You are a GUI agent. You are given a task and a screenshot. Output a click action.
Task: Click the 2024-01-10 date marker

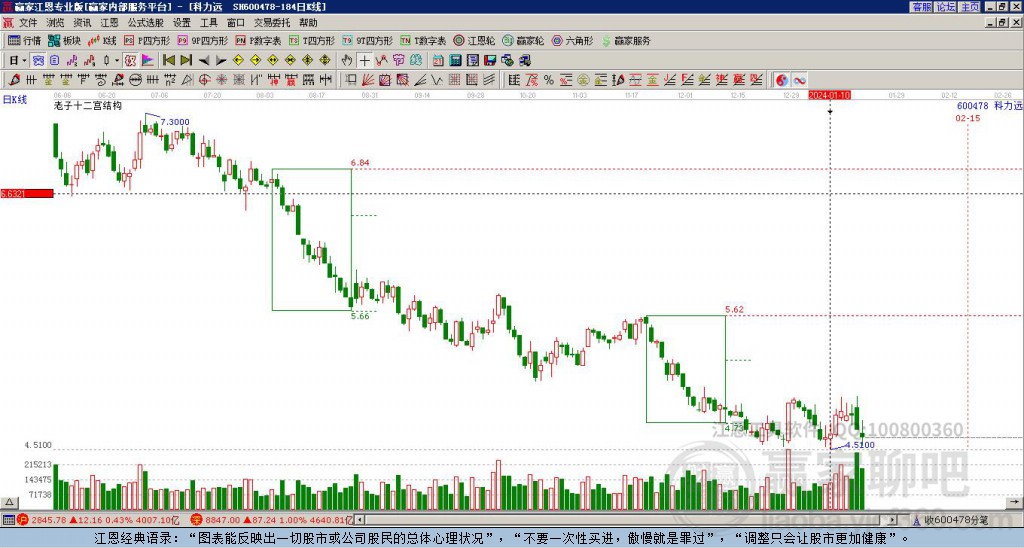point(829,95)
